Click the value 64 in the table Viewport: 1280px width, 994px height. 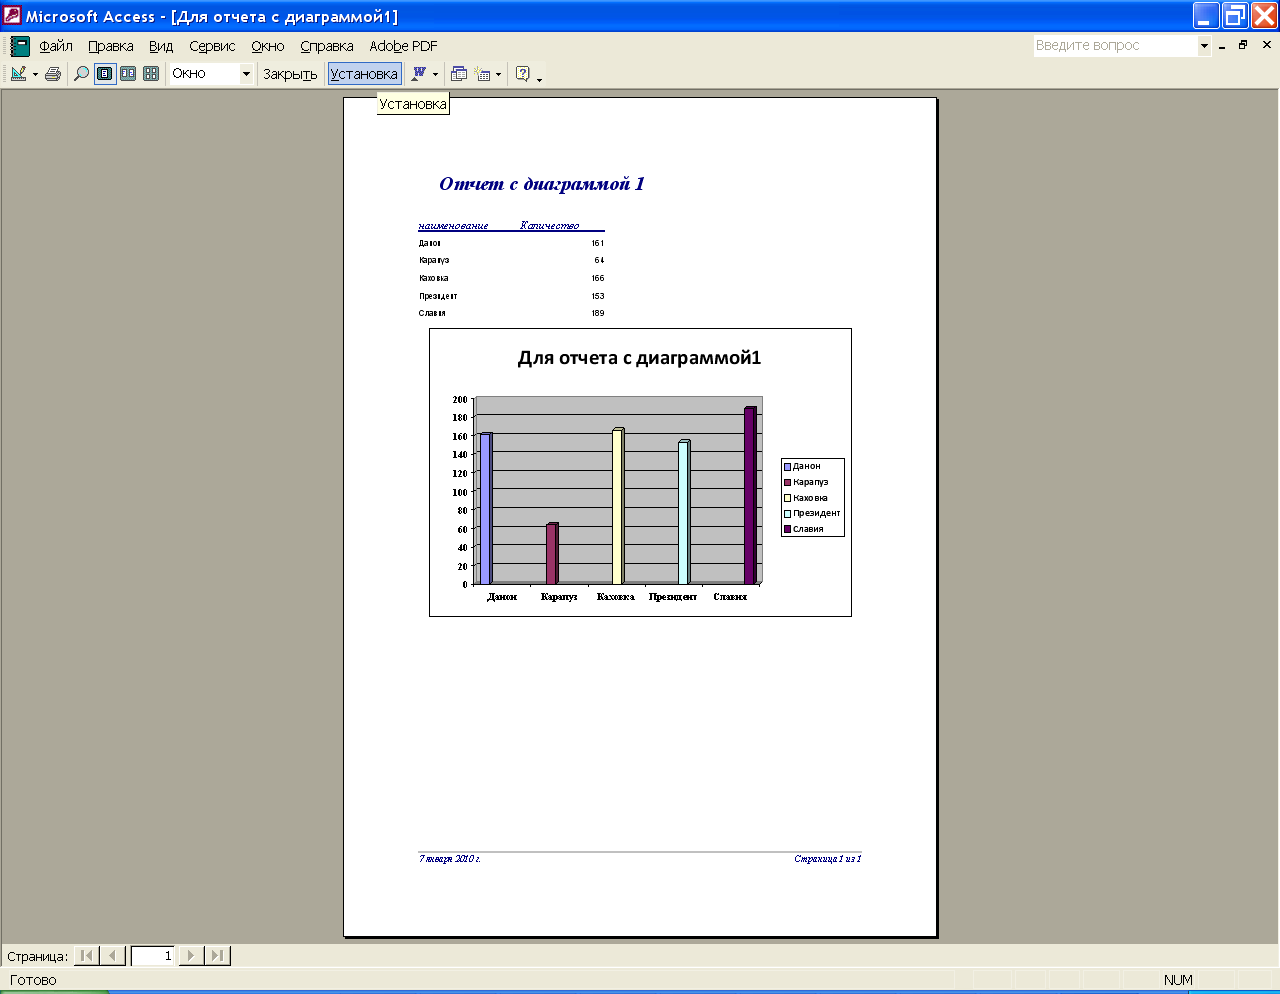click(x=599, y=260)
